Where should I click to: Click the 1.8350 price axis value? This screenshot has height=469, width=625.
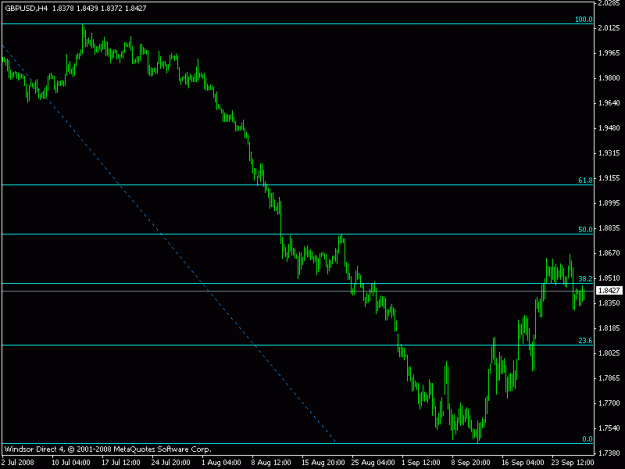click(x=609, y=303)
